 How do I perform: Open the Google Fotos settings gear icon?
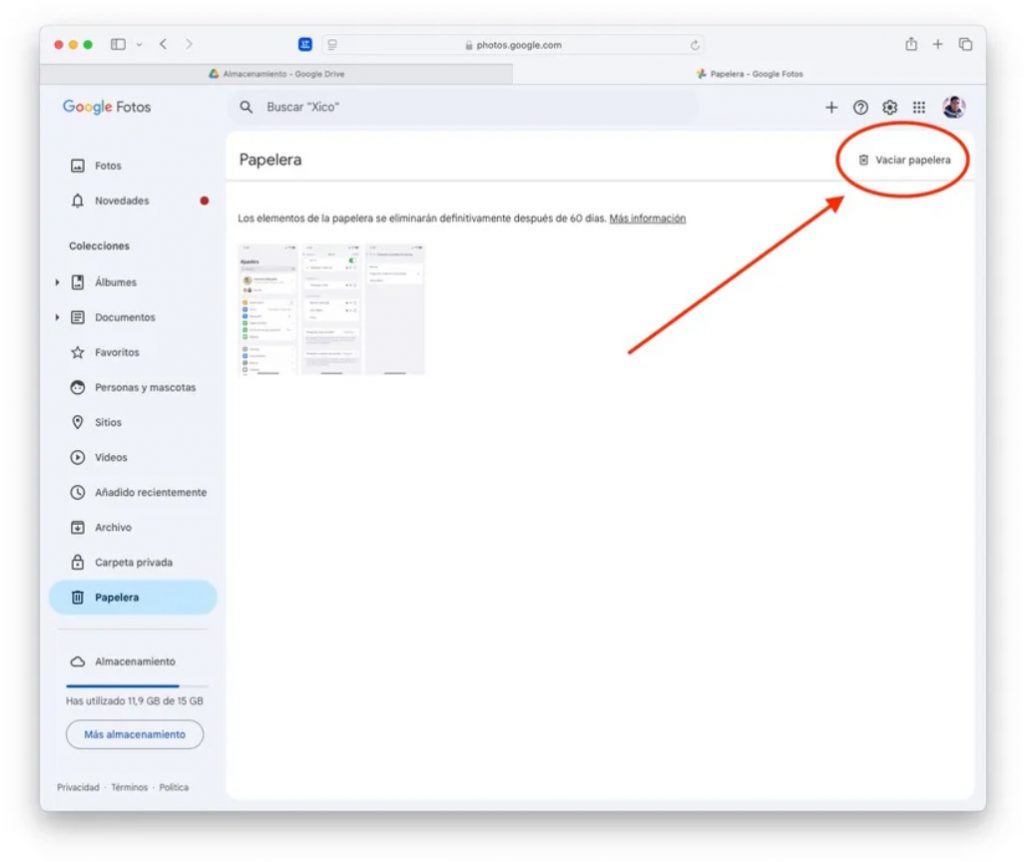pyautogui.click(x=889, y=107)
